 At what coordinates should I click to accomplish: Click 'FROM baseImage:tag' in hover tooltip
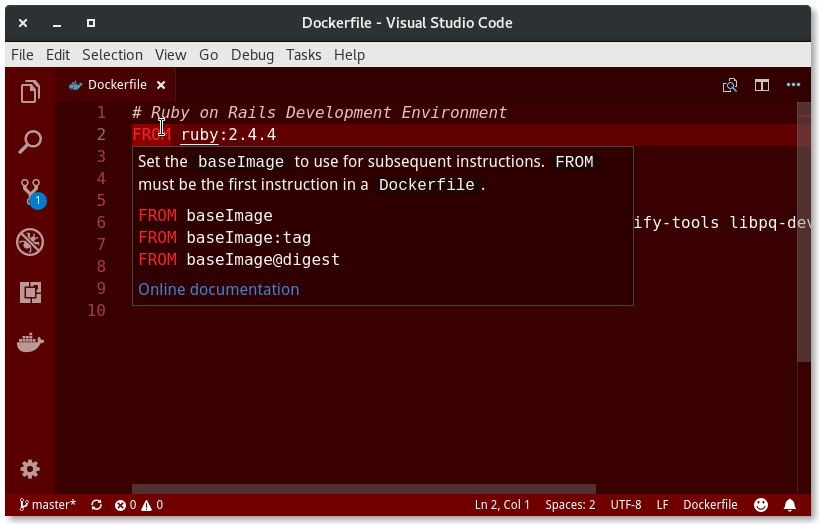click(x=225, y=238)
